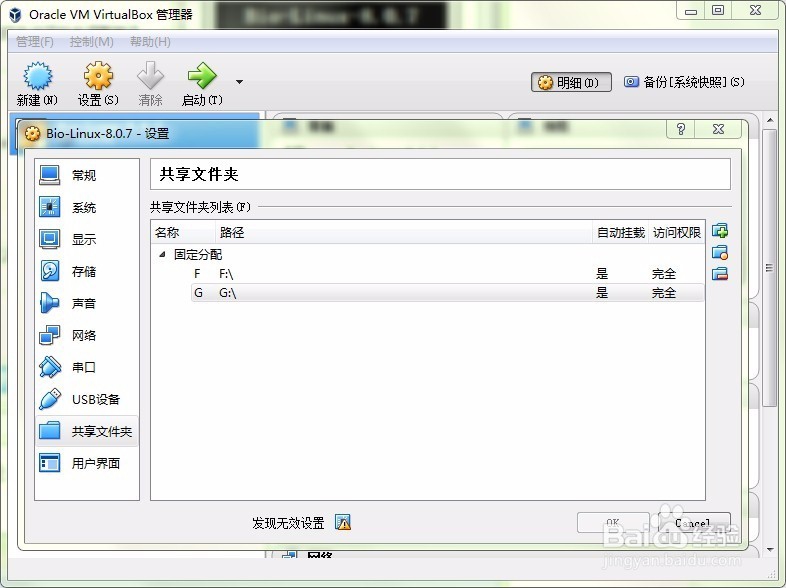Click the 访问权限 column header
Screen dimensions: 786x588
coord(677,233)
